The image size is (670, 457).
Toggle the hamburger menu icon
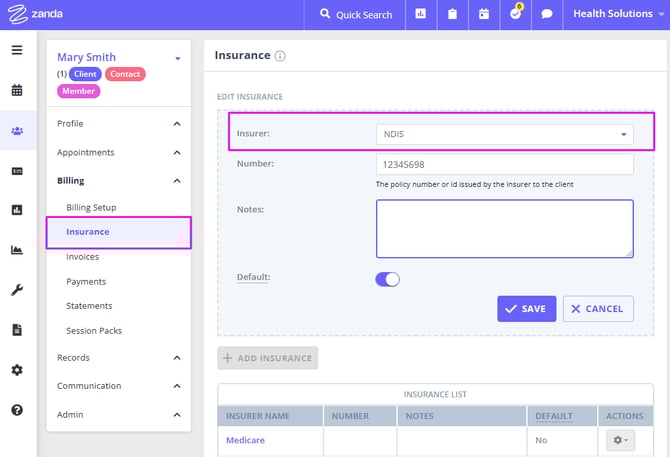tap(17, 50)
